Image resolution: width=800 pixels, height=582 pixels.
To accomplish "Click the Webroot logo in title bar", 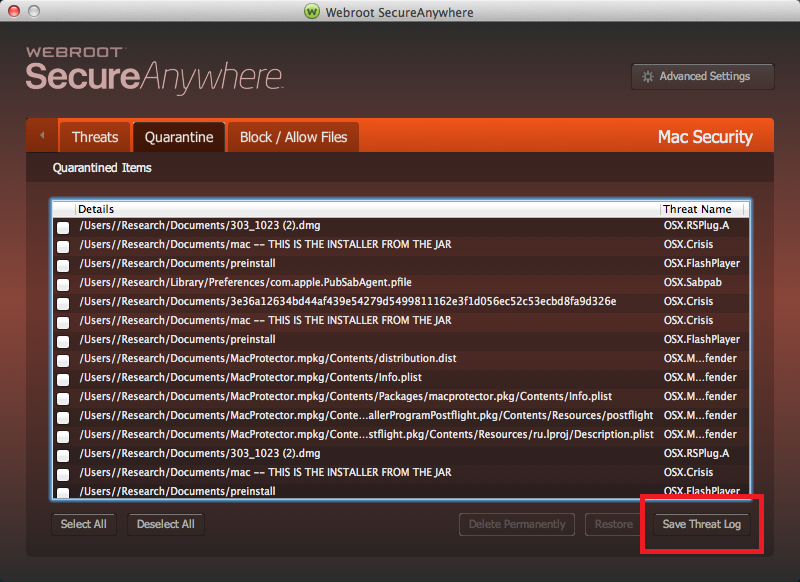I will [312, 12].
